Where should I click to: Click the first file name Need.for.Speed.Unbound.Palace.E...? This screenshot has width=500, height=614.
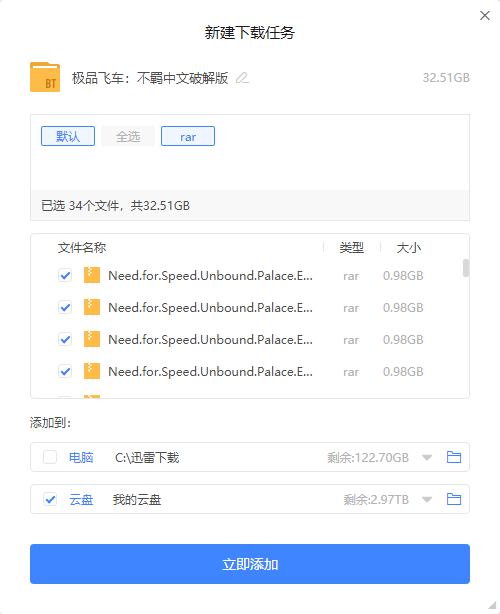click(x=210, y=276)
